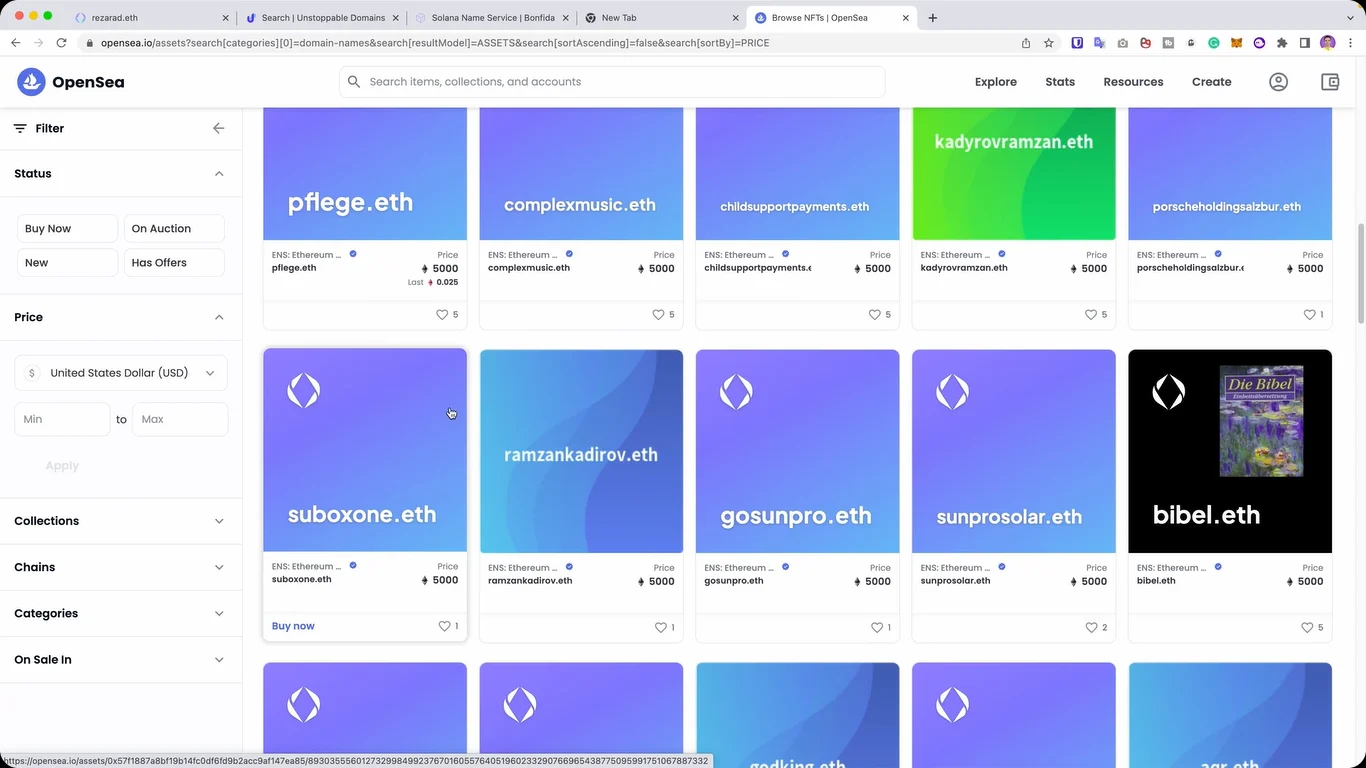Open Chrome extensions puzzle icon
Screen dimensions: 1366x768
coord(1282,43)
